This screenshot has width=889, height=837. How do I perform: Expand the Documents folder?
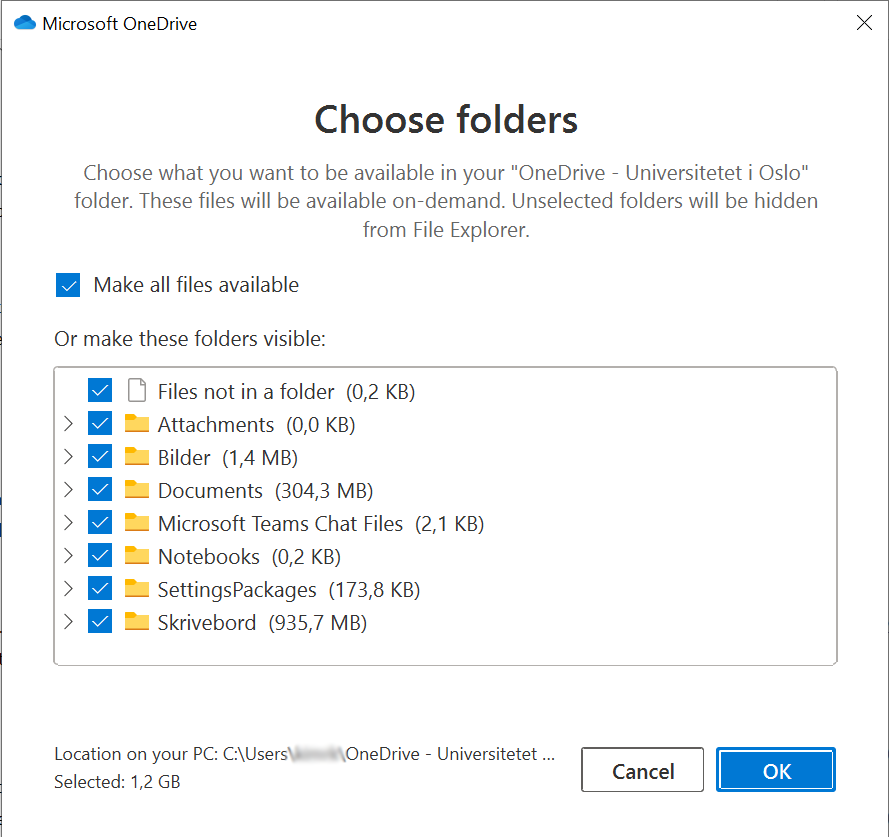pos(69,489)
